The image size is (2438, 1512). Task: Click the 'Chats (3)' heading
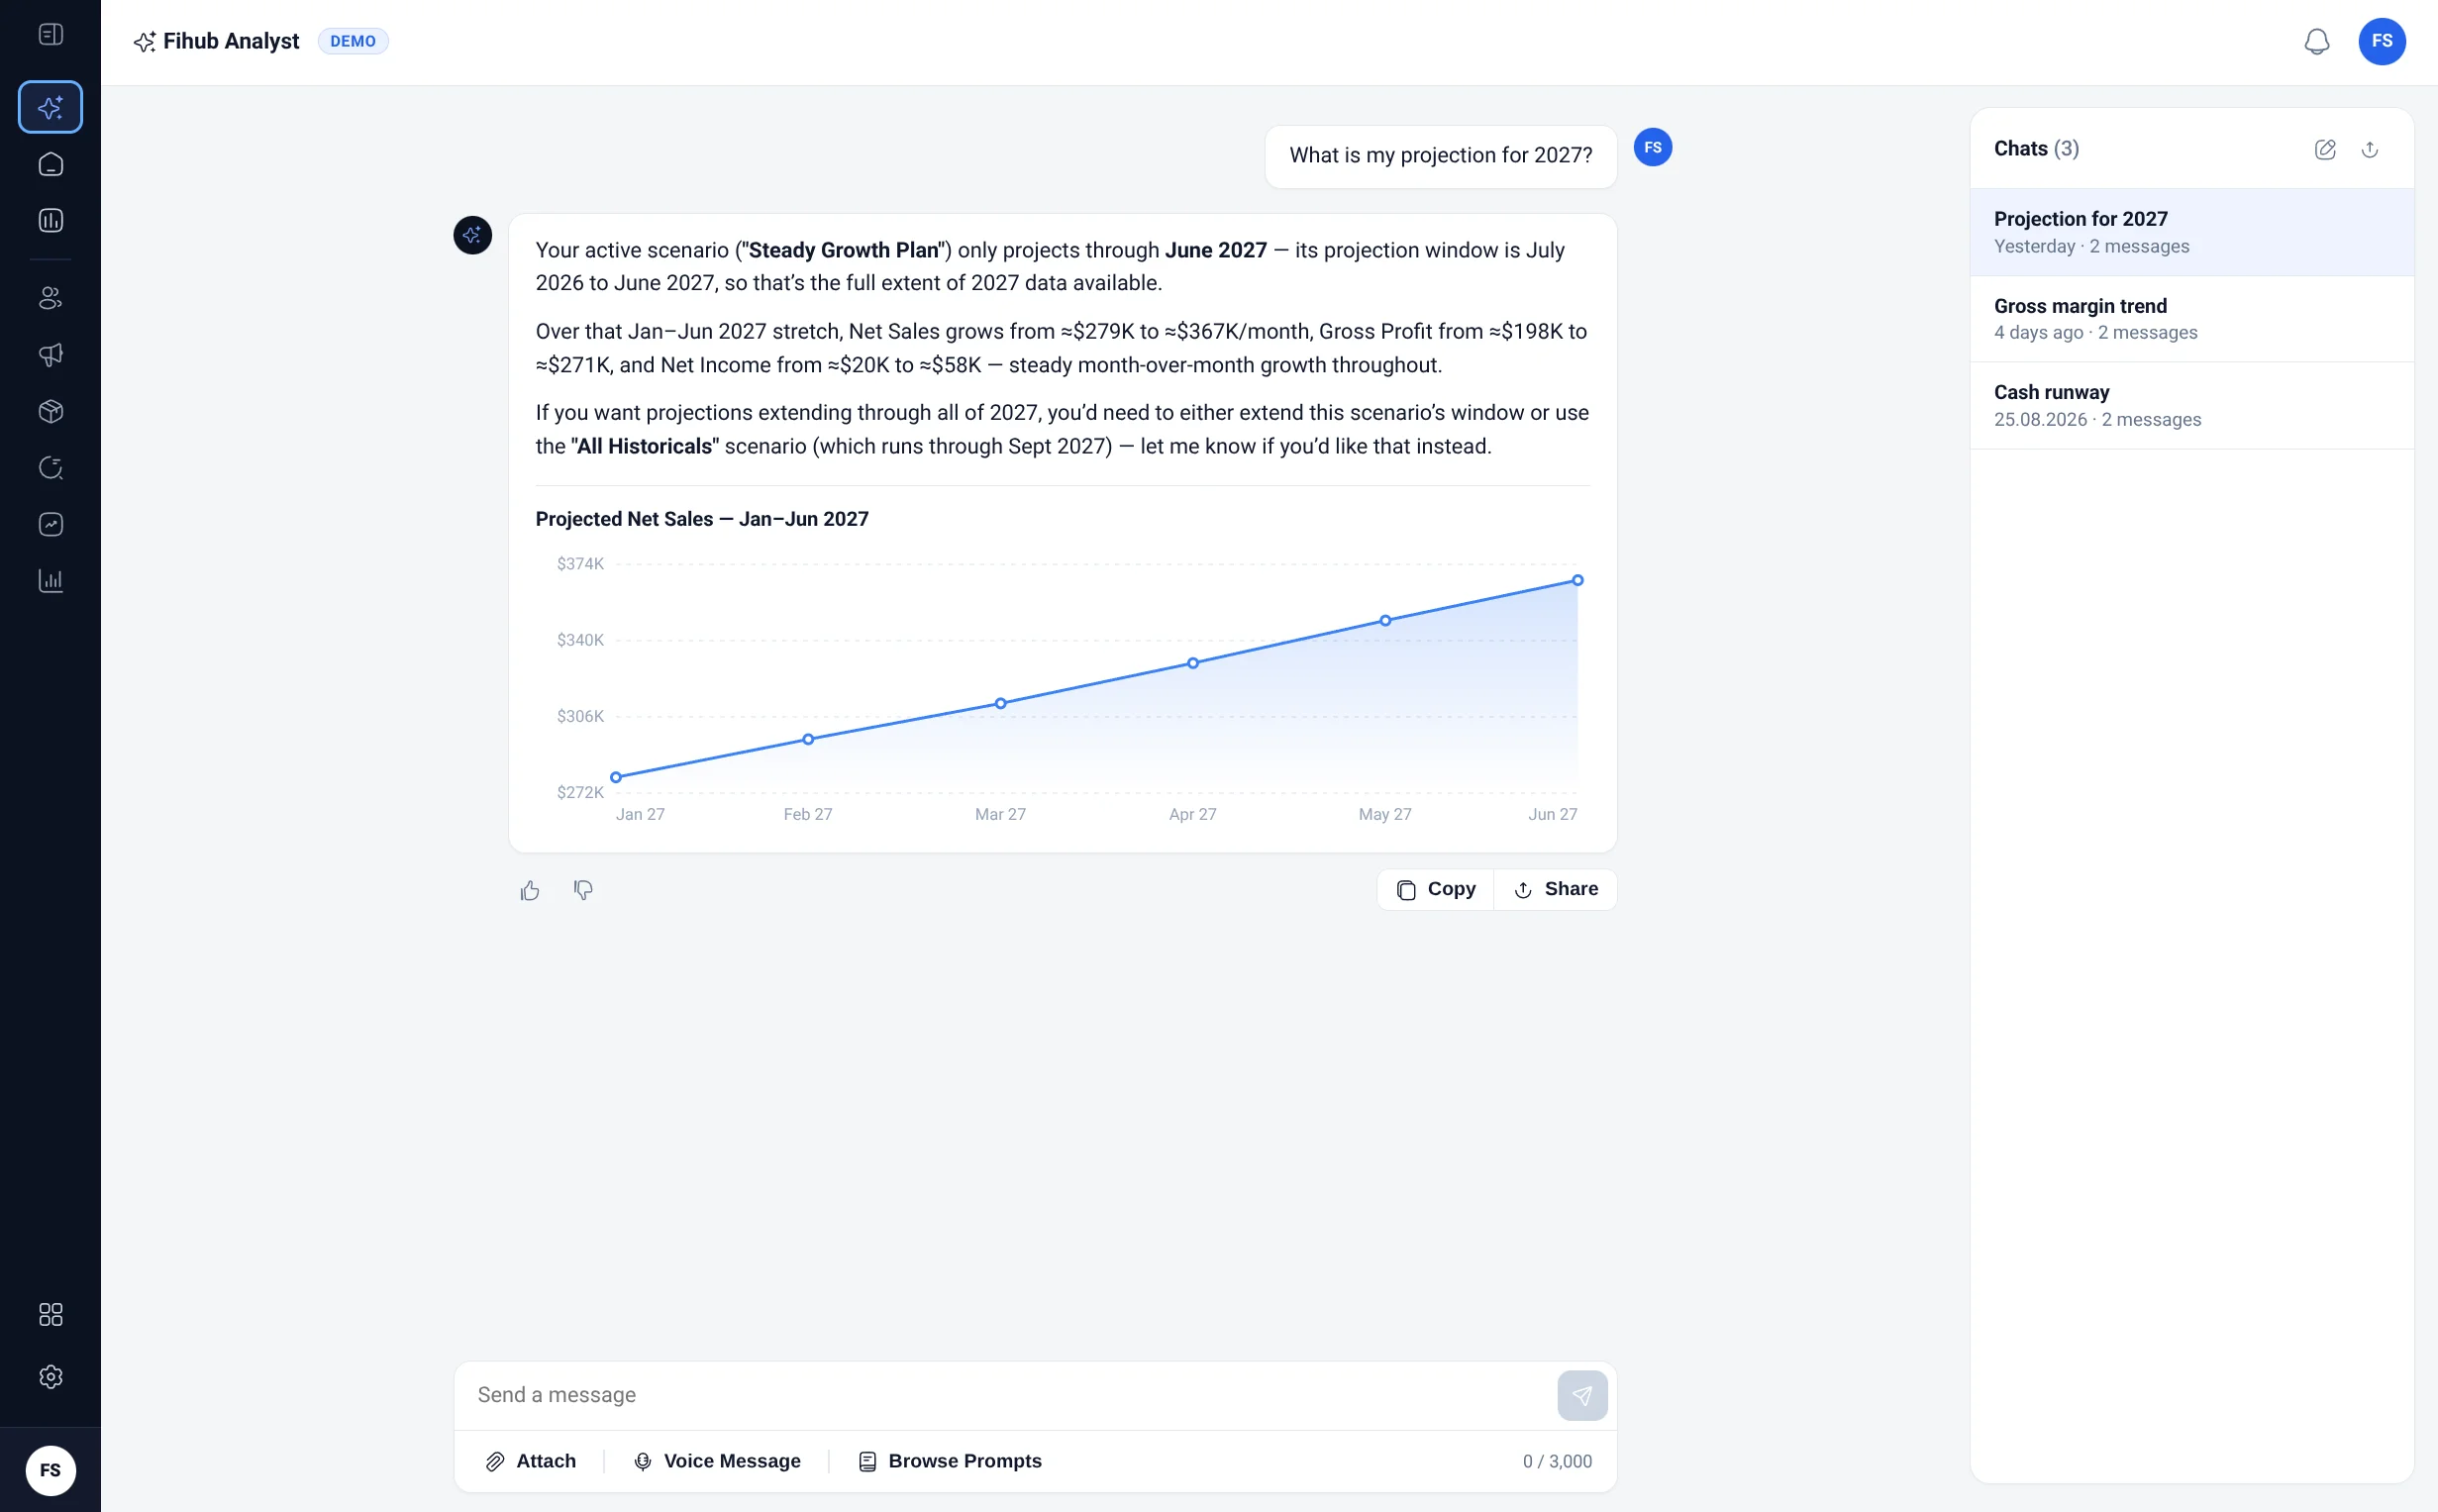[x=2036, y=149]
